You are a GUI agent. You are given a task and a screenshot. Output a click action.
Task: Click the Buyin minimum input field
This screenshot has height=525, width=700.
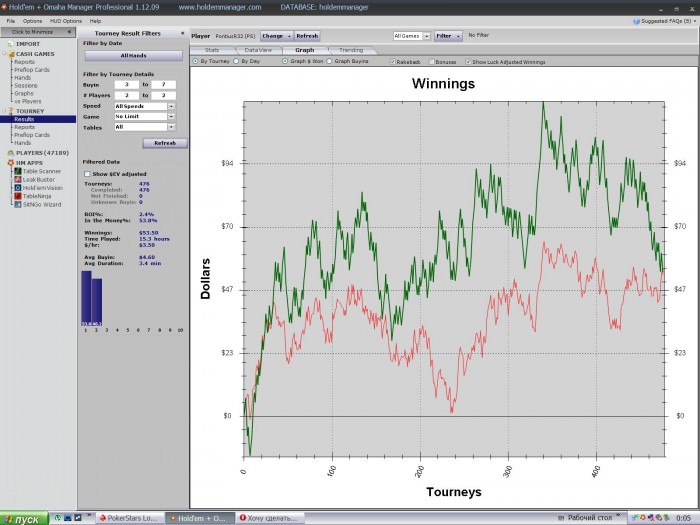pos(127,84)
